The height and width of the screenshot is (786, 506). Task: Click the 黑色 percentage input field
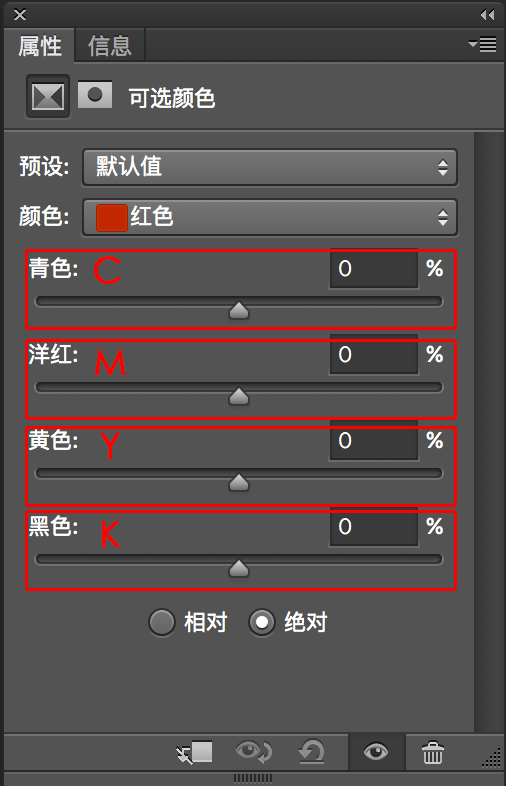click(374, 527)
